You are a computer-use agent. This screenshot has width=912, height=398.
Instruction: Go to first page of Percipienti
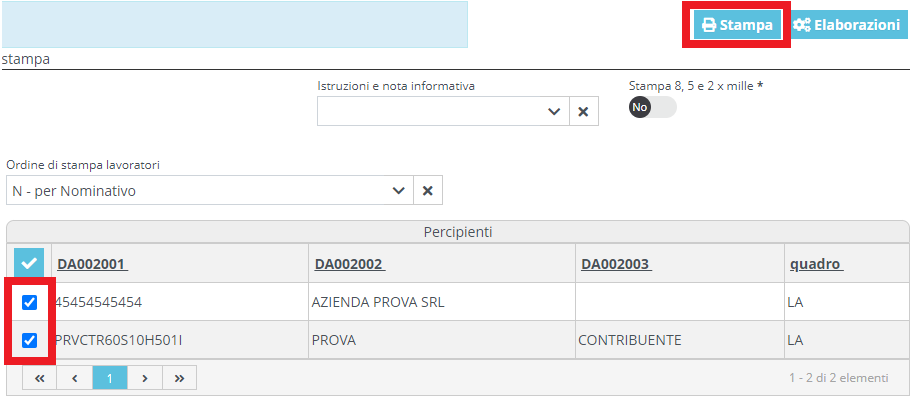pyautogui.click(x=40, y=378)
